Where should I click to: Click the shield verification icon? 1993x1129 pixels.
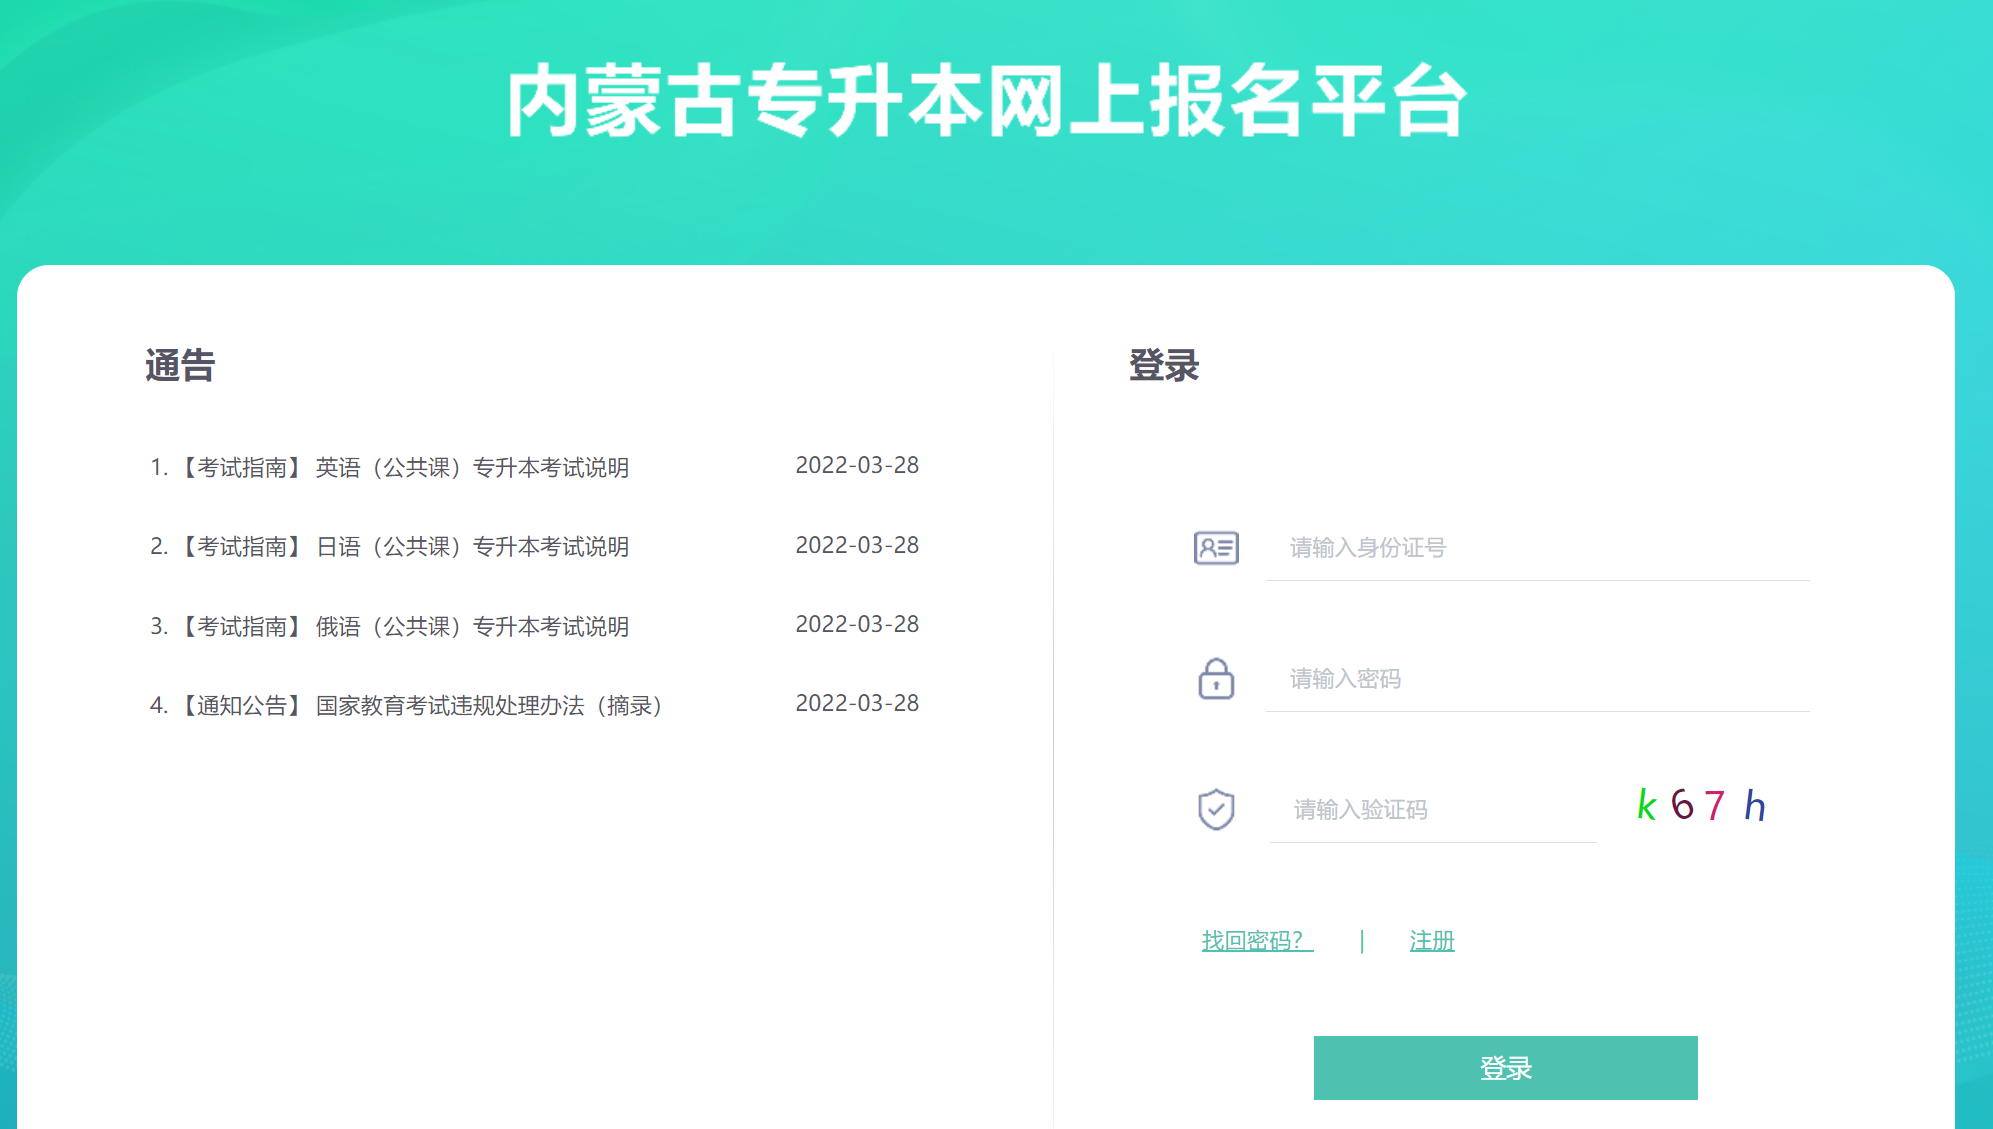pos(1216,809)
